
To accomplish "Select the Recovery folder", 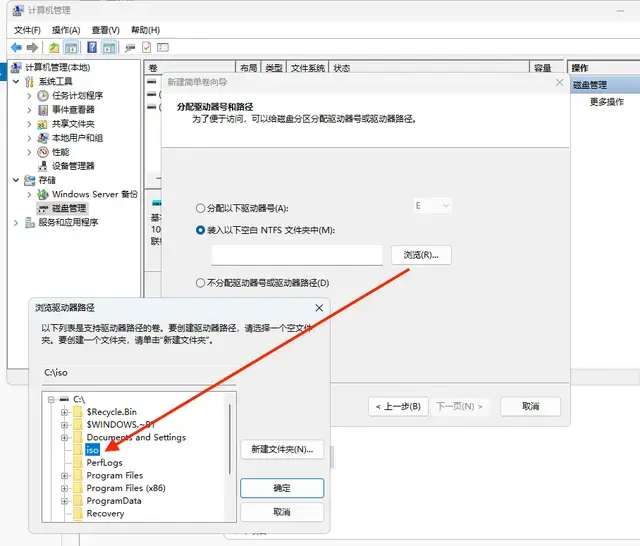I will [x=105, y=514].
